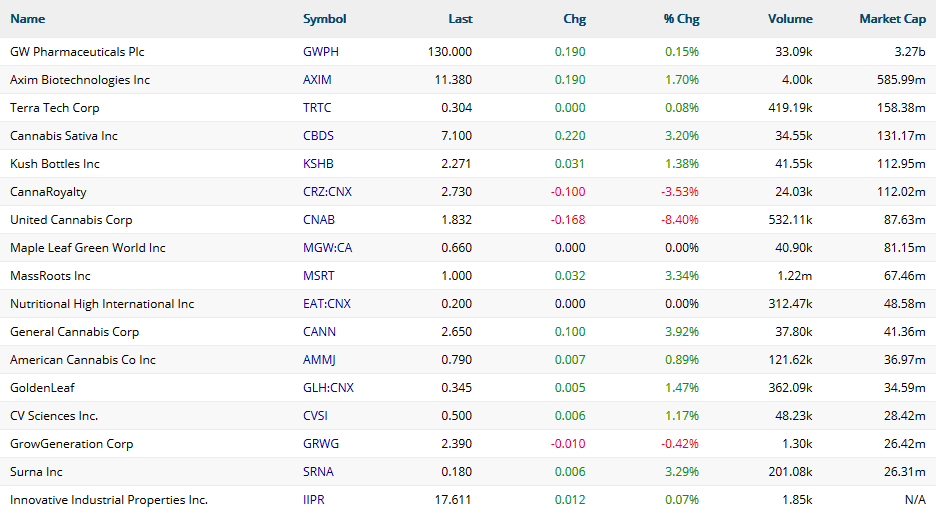Click last price 17.611 for IIPR
This screenshot has width=936, height=513.
click(x=453, y=500)
